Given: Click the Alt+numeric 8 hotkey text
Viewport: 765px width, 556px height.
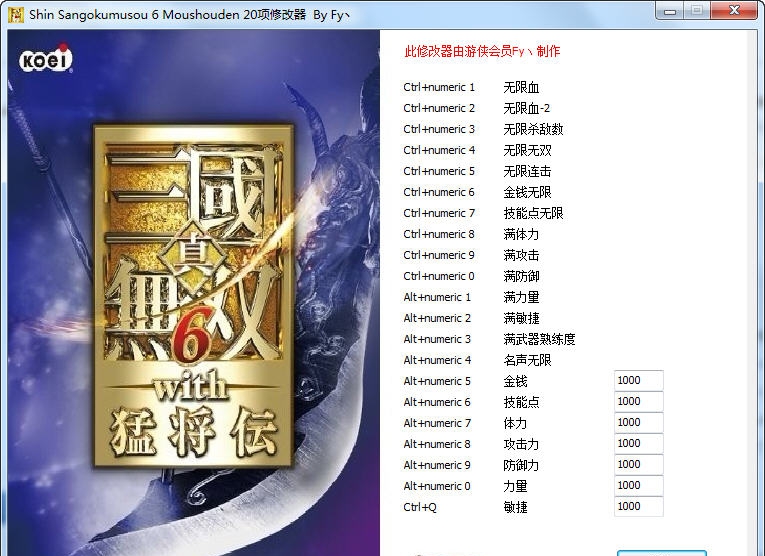Looking at the screenshot, I should click(437, 444).
